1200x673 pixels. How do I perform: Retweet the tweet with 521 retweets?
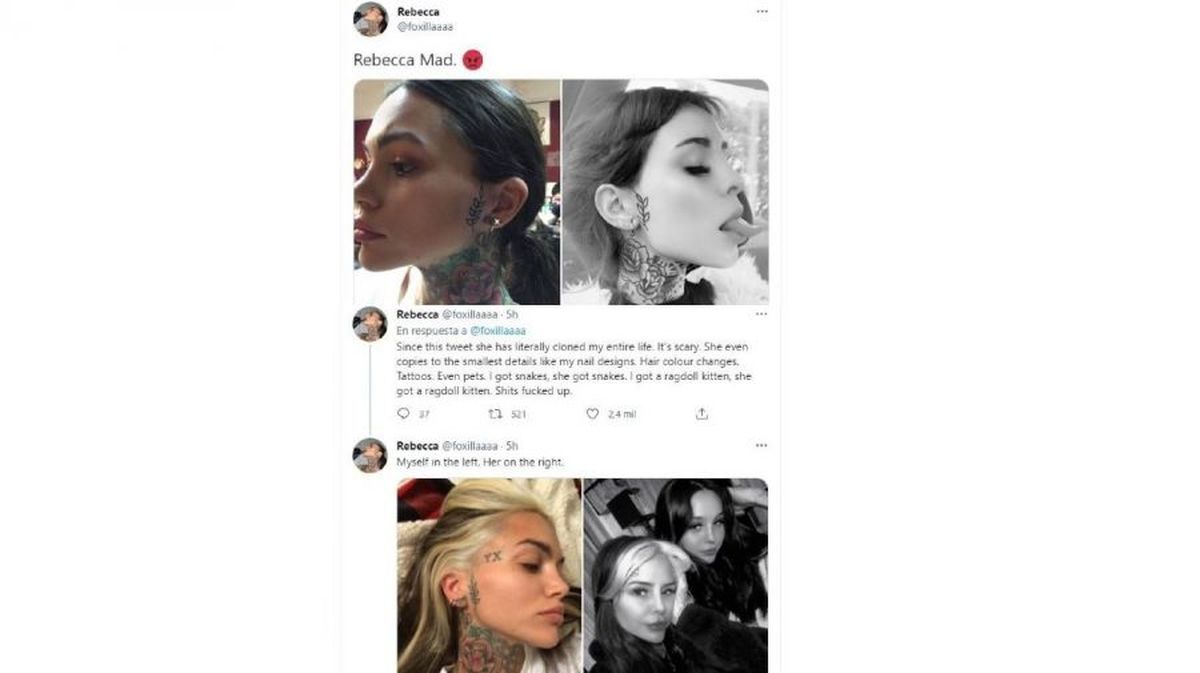coord(495,413)
